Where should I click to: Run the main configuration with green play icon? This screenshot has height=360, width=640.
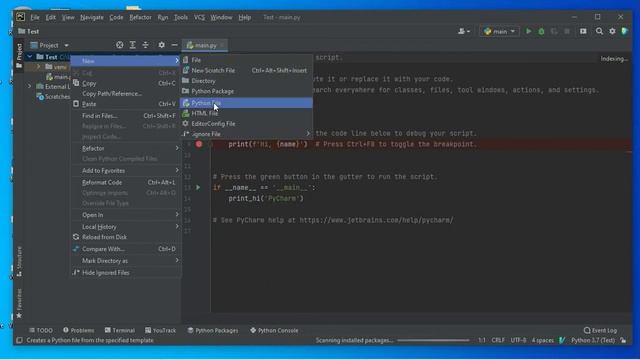(528, 31)
